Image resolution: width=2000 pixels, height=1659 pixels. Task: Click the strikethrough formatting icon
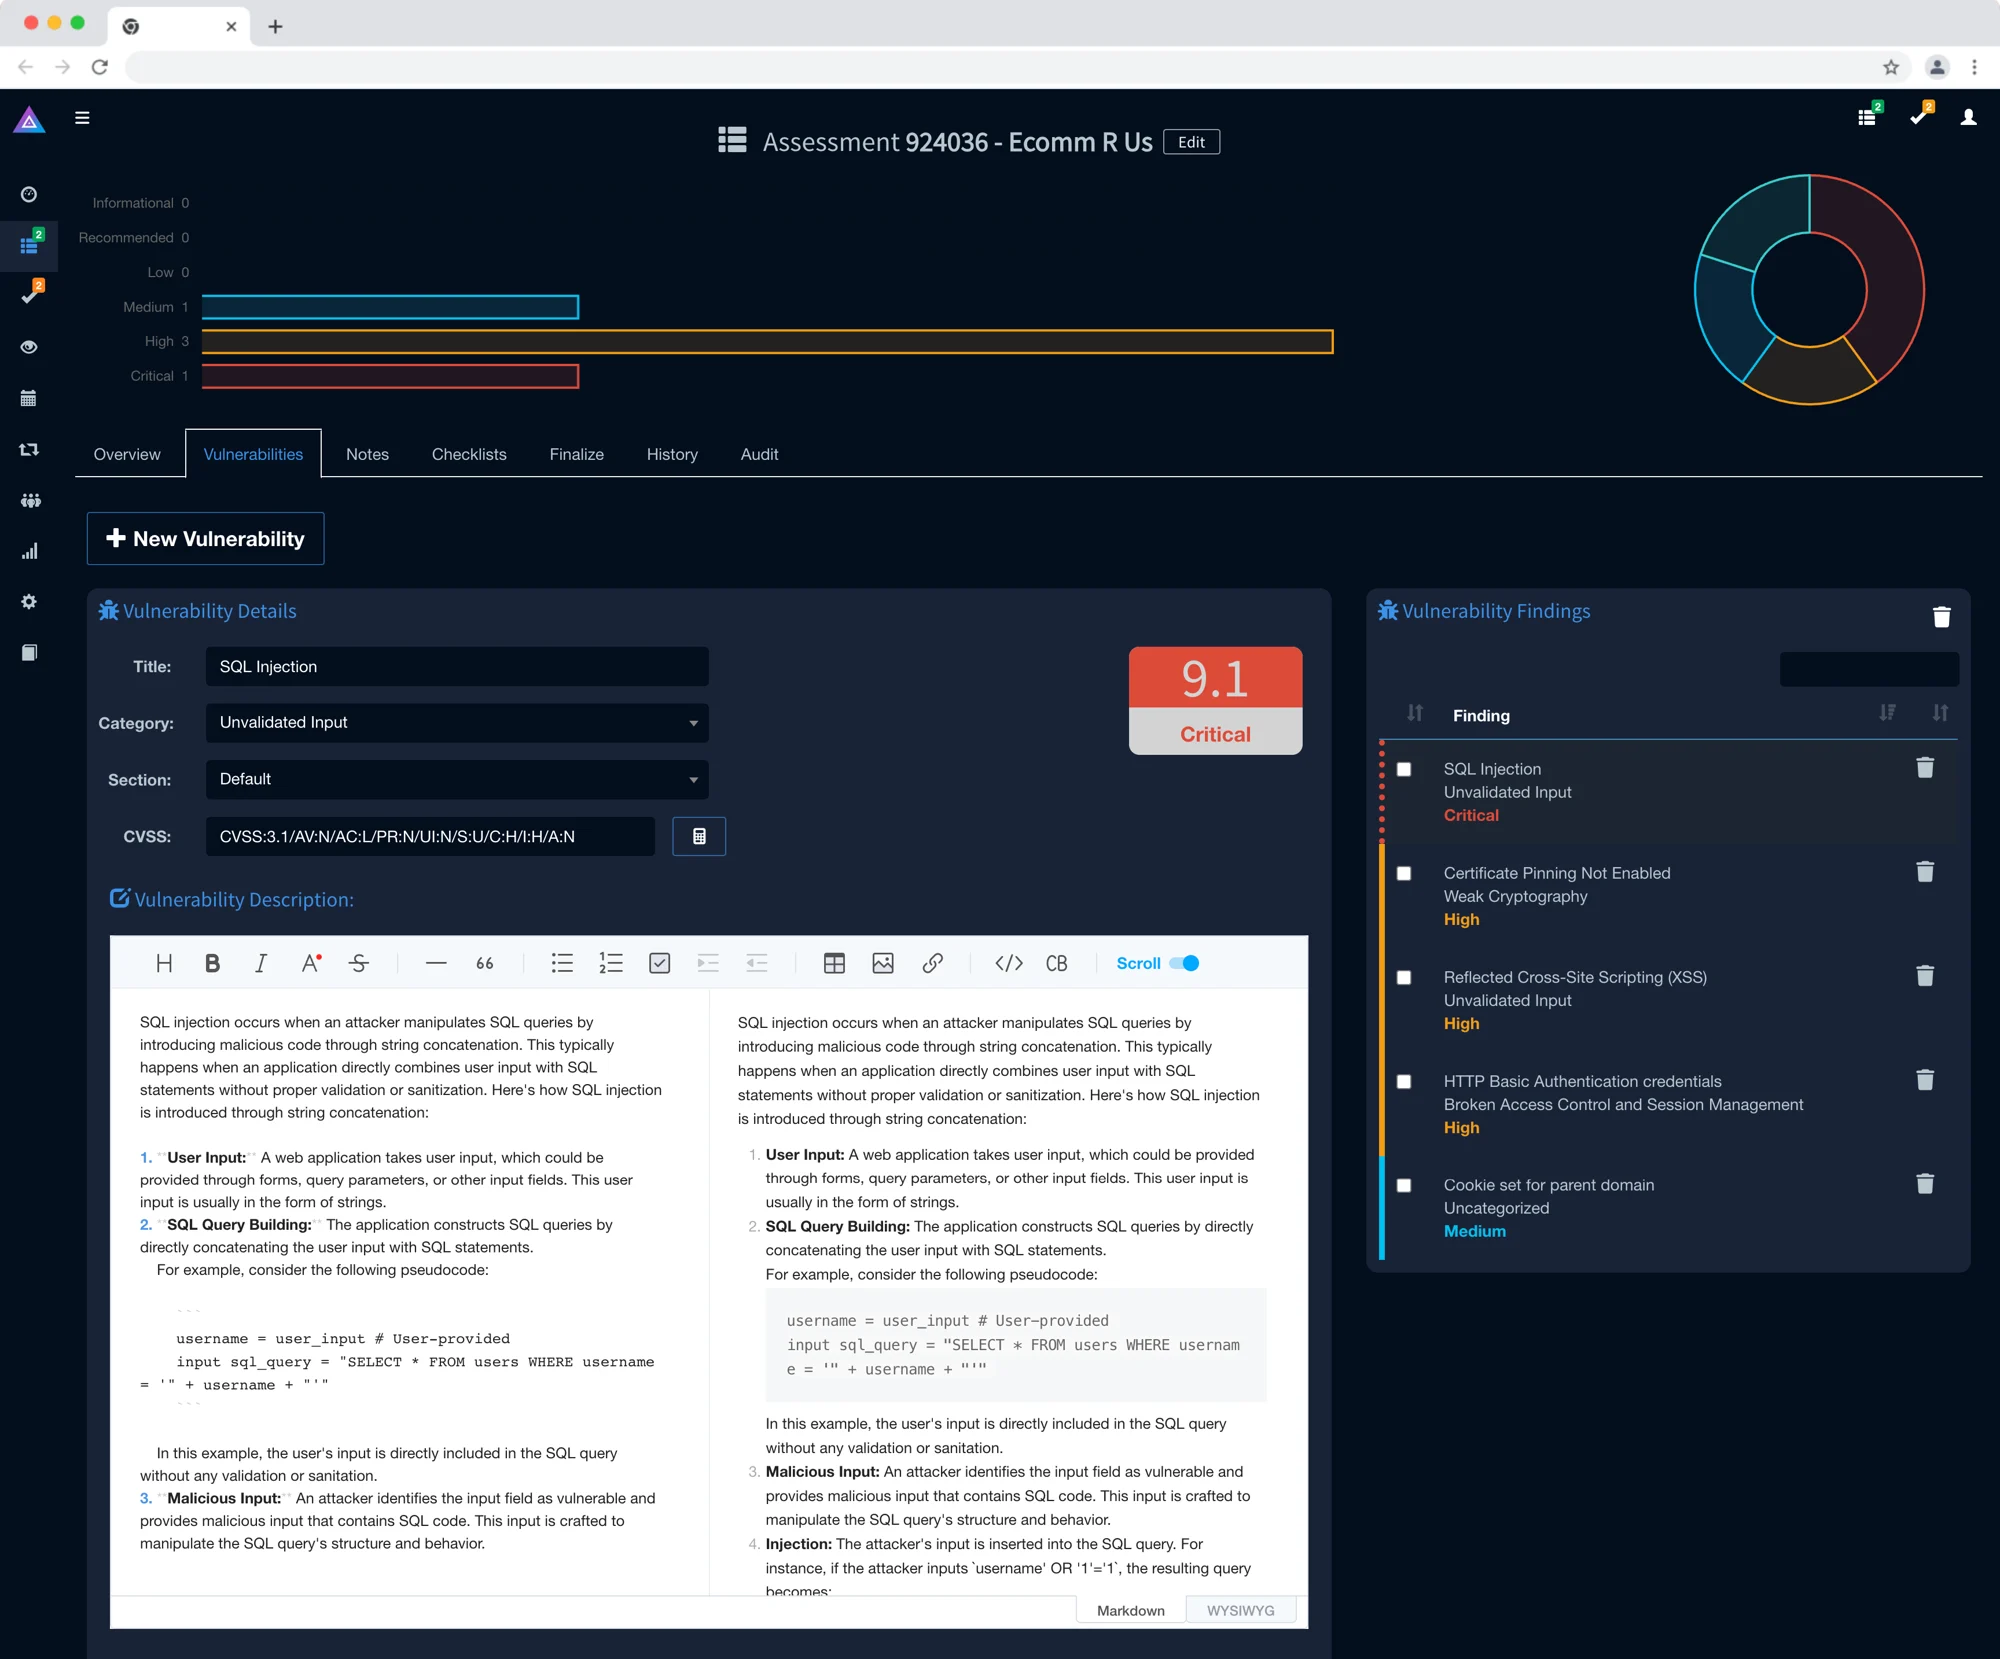coord(359,963)
